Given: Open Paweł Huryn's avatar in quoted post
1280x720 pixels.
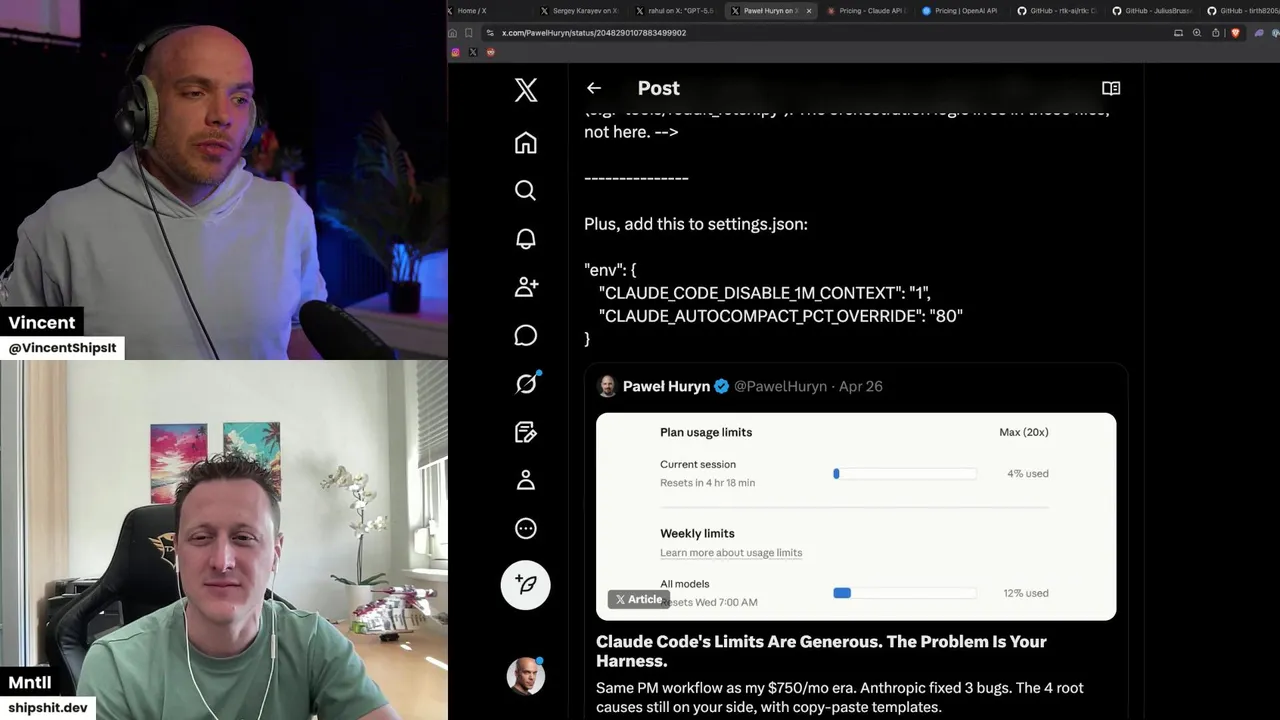Looking at the screenshot, I should (606, 386).
